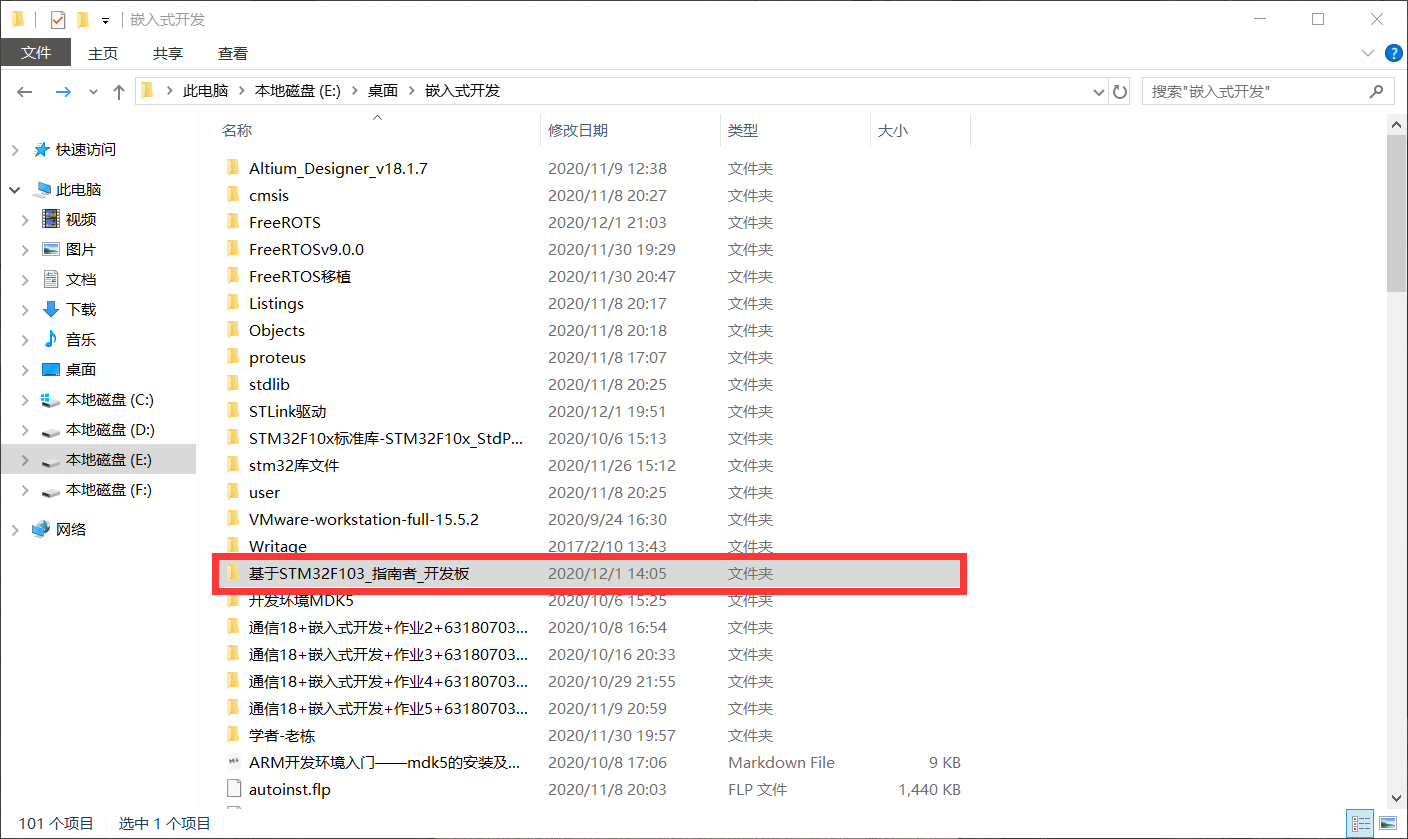Screen dimensions: 1408x839
Task: Expand the 快速访问 section in sidebar
Action: [x=14, y=149]
